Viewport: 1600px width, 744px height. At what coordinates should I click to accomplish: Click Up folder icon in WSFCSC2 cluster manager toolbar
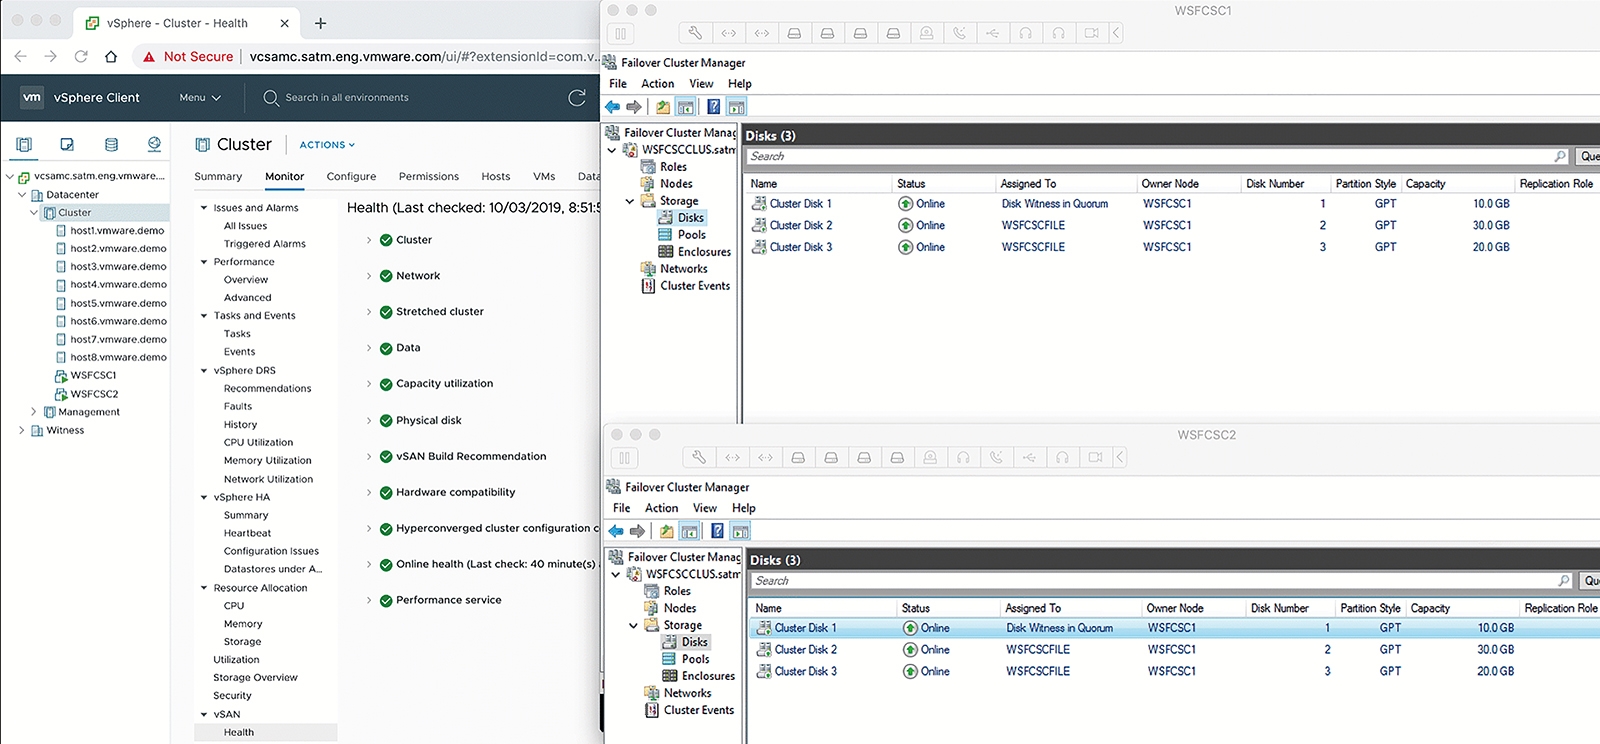pos(667,531)
